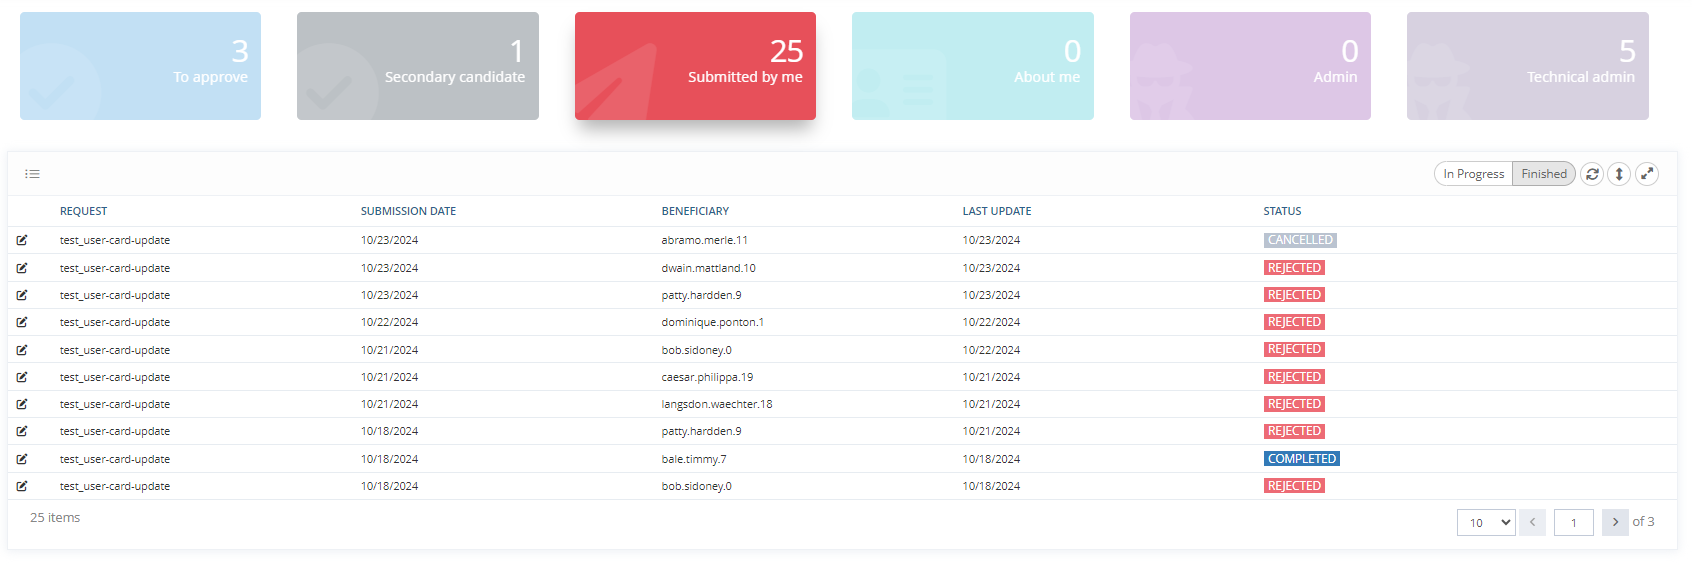The width and height of the screenshot is (1692, 572).
Task: Open edit icon for abramo.merle.11 request
Action: 22,240
